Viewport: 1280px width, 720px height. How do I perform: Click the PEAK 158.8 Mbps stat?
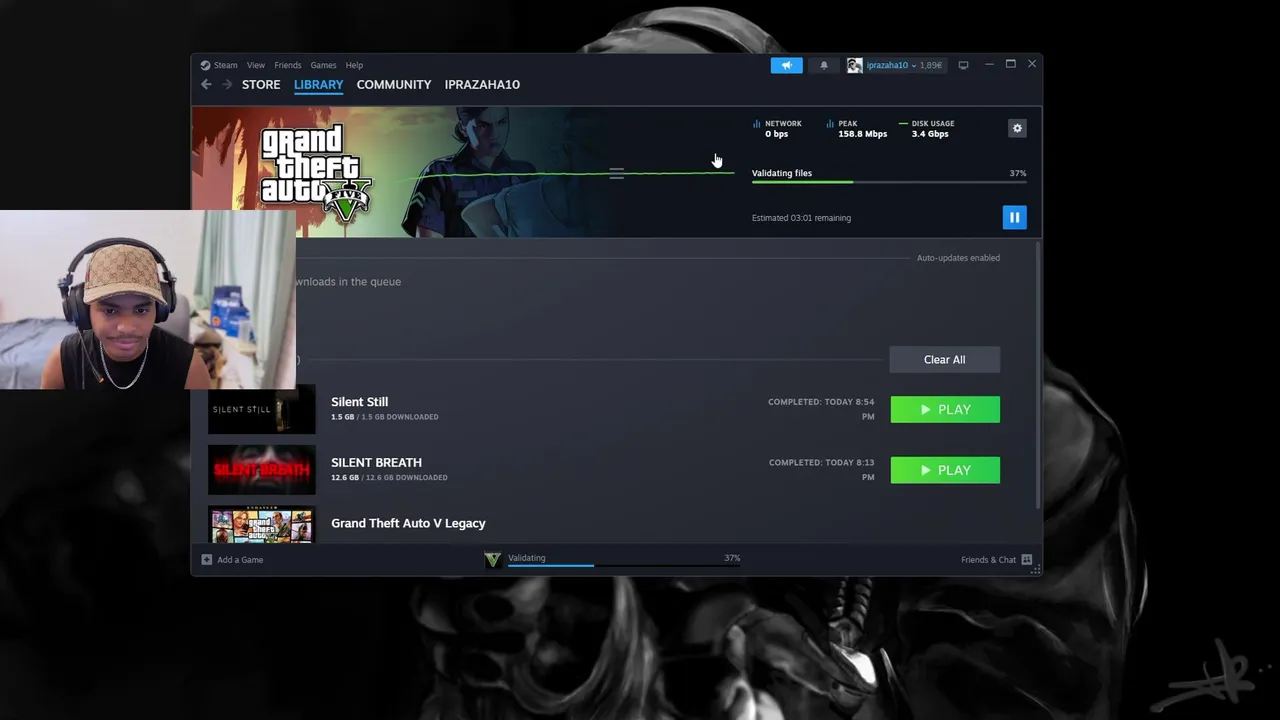856,129
